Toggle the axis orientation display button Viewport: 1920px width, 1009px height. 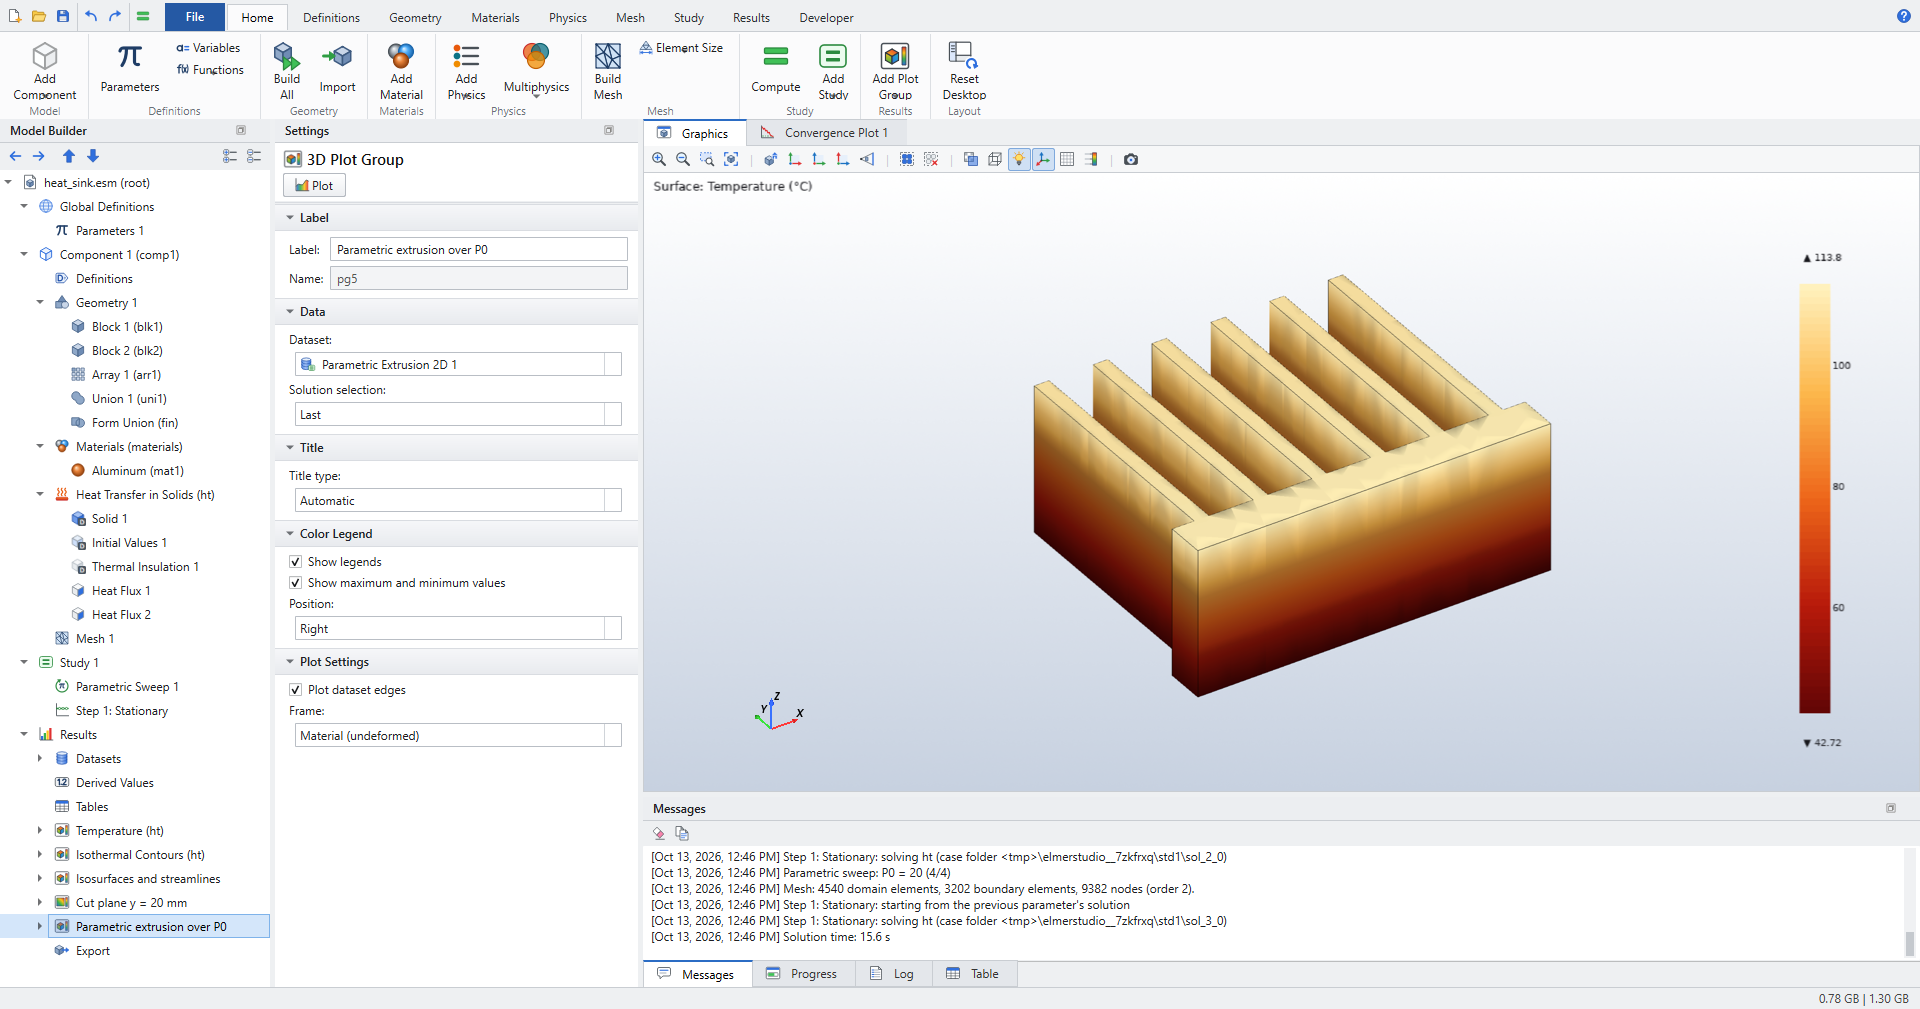pos(1043,159)
